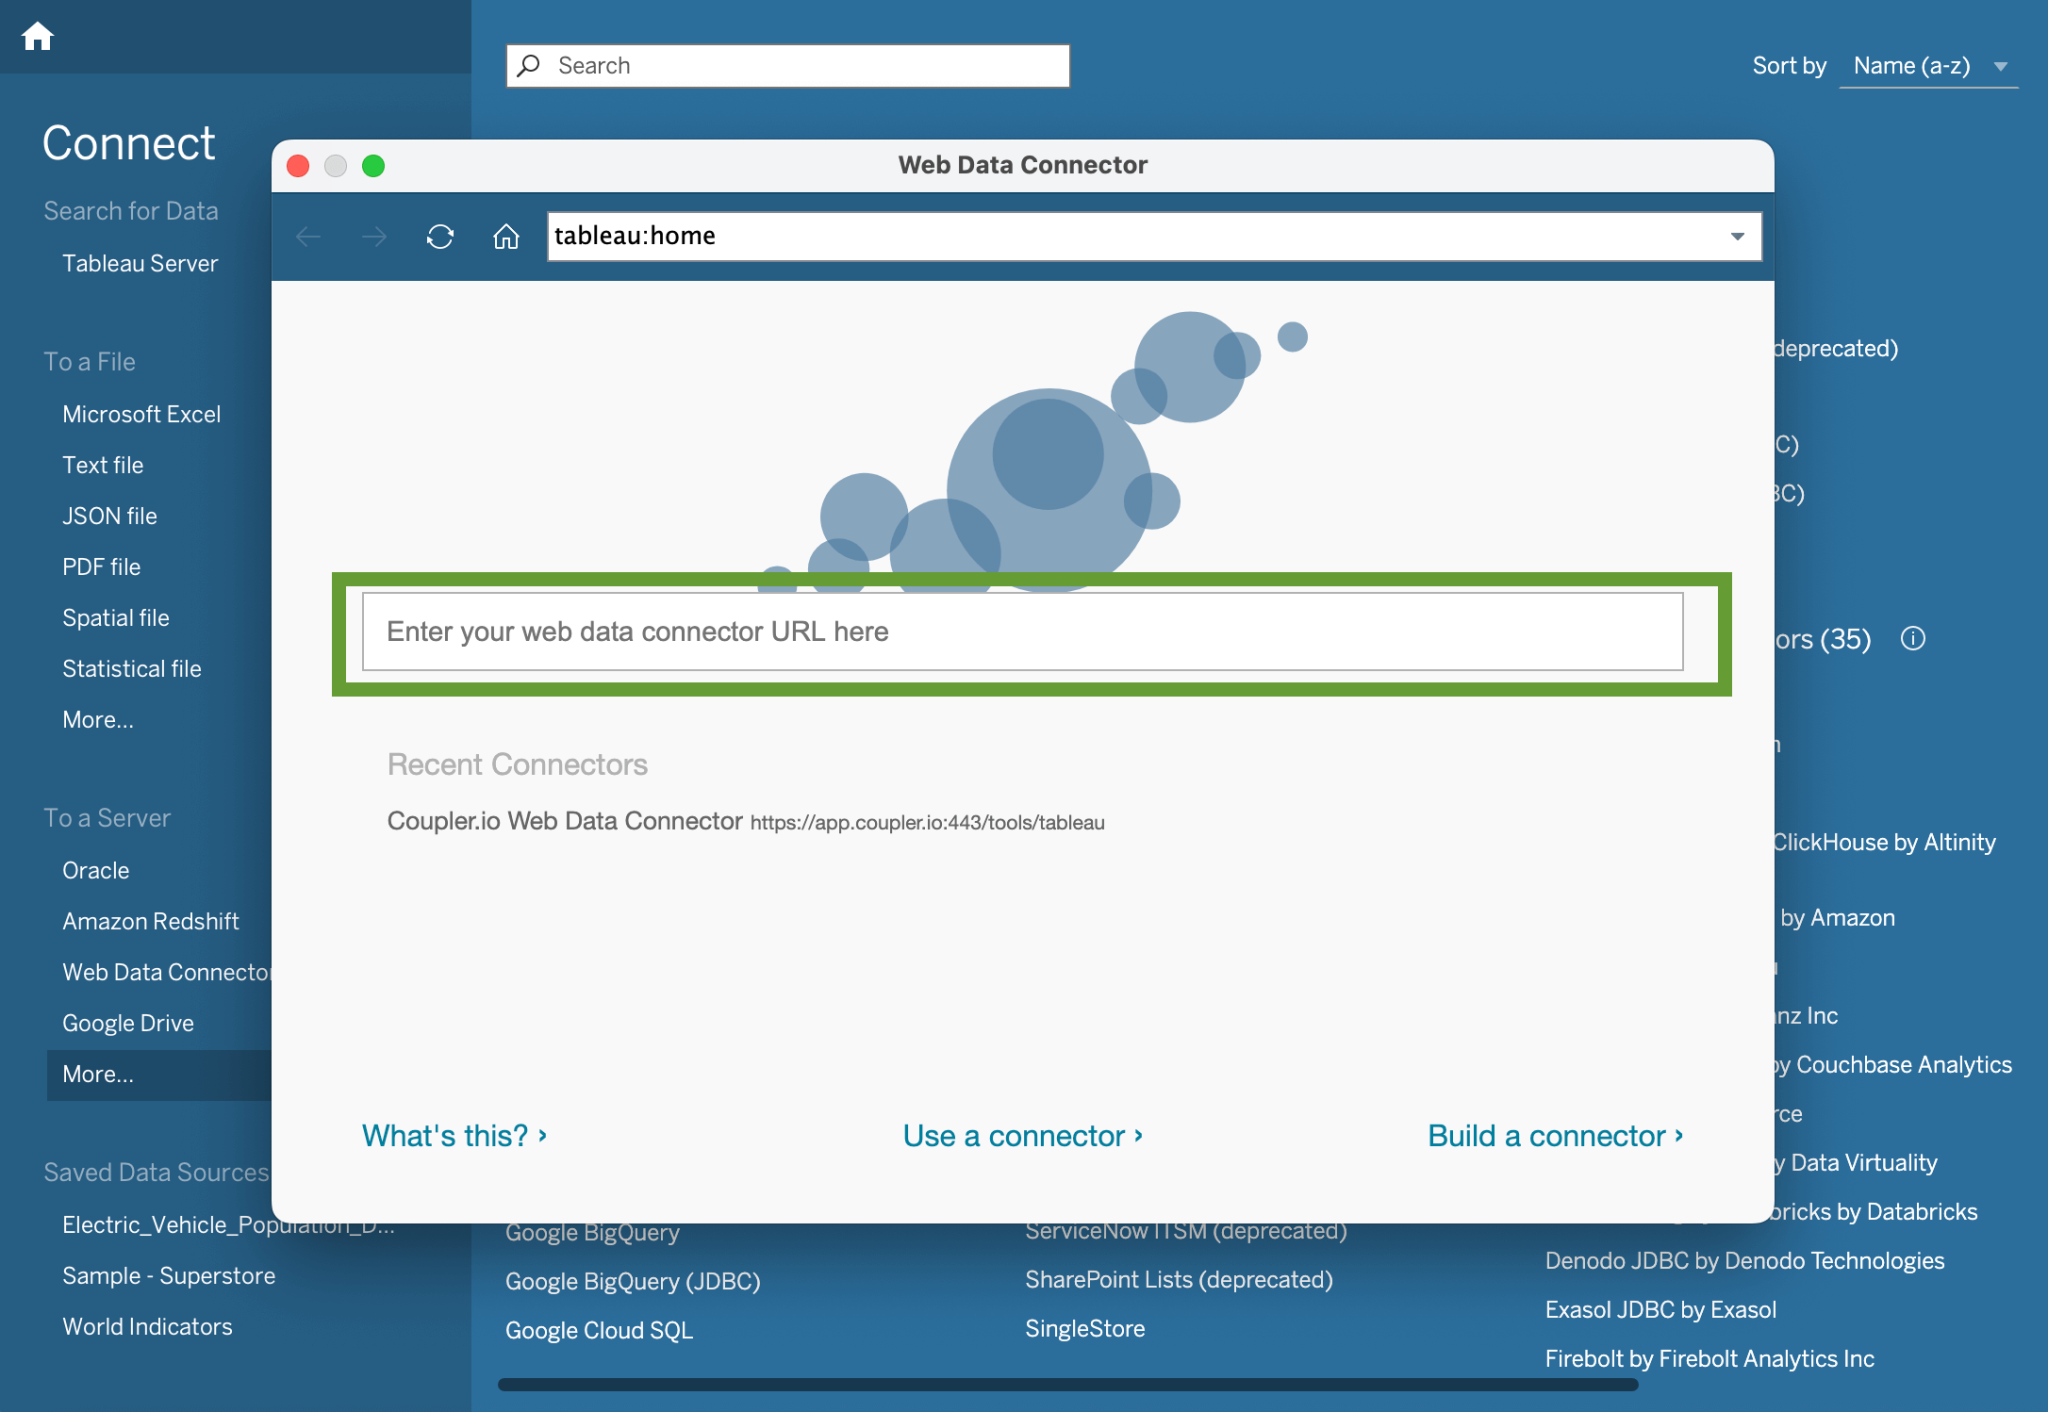Expand the tableau:home address dropdown

pos(1737,236)
